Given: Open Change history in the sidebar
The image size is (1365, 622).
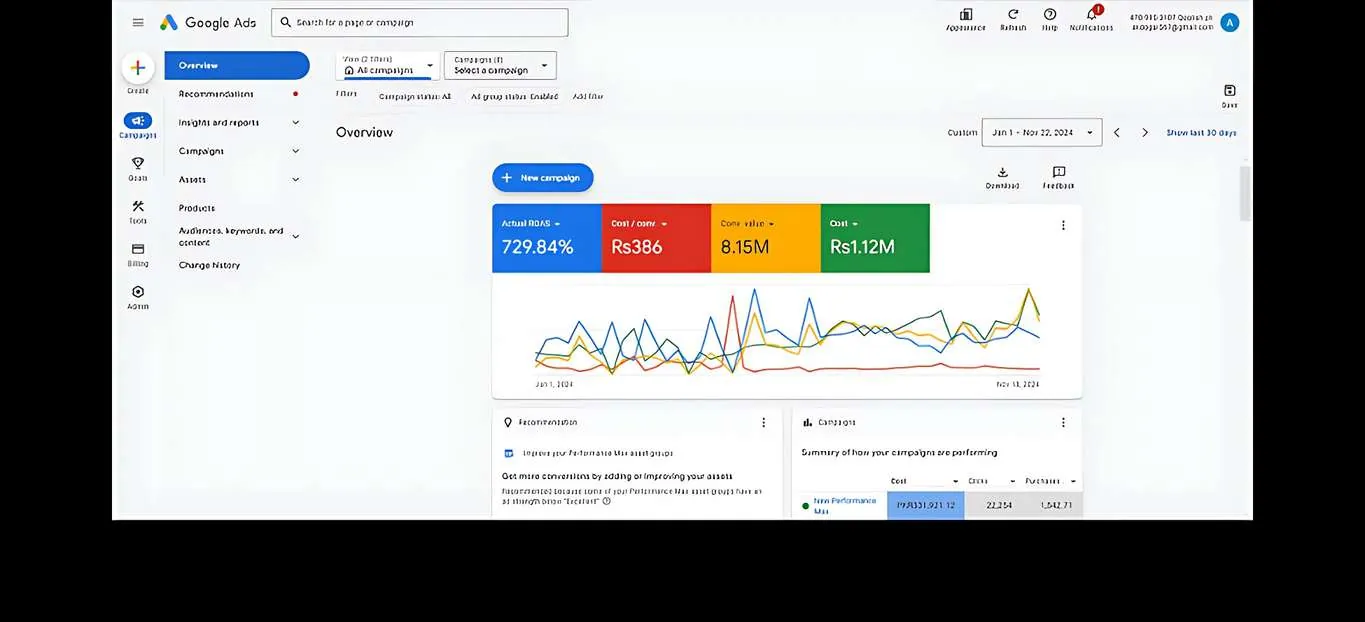Looking at the screenshot, I should 209,265.
